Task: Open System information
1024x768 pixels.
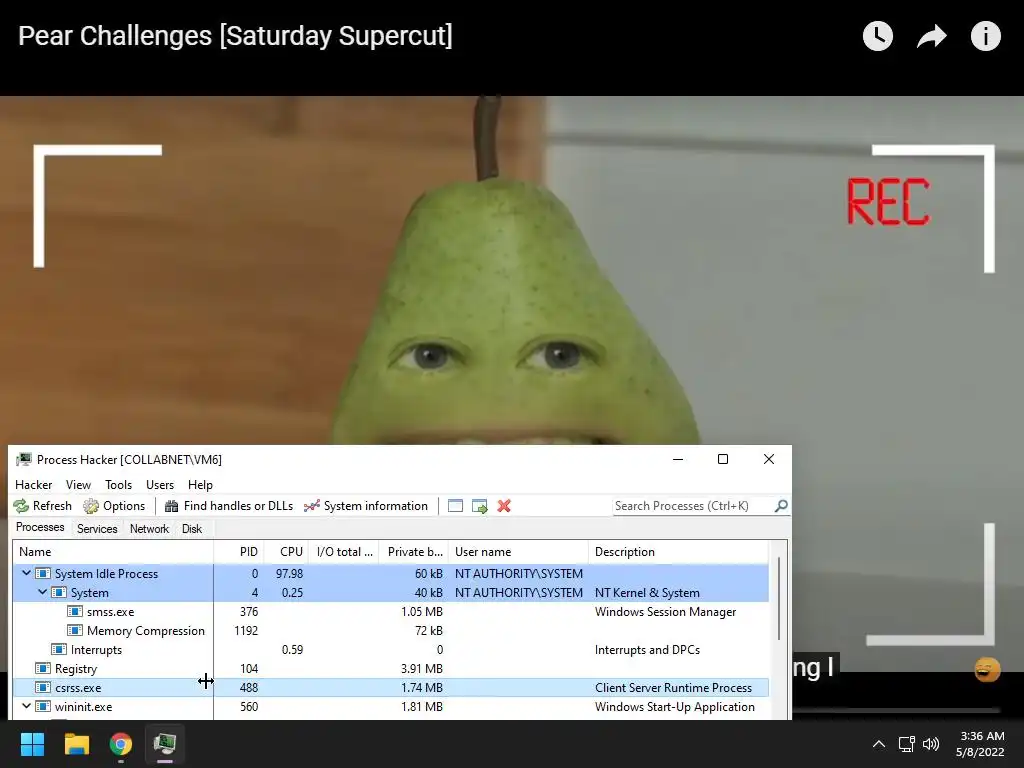Action: [366, 506]
